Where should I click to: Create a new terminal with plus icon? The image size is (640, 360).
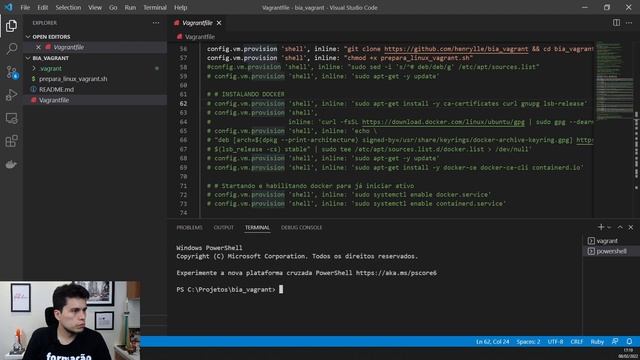[601, 227]
